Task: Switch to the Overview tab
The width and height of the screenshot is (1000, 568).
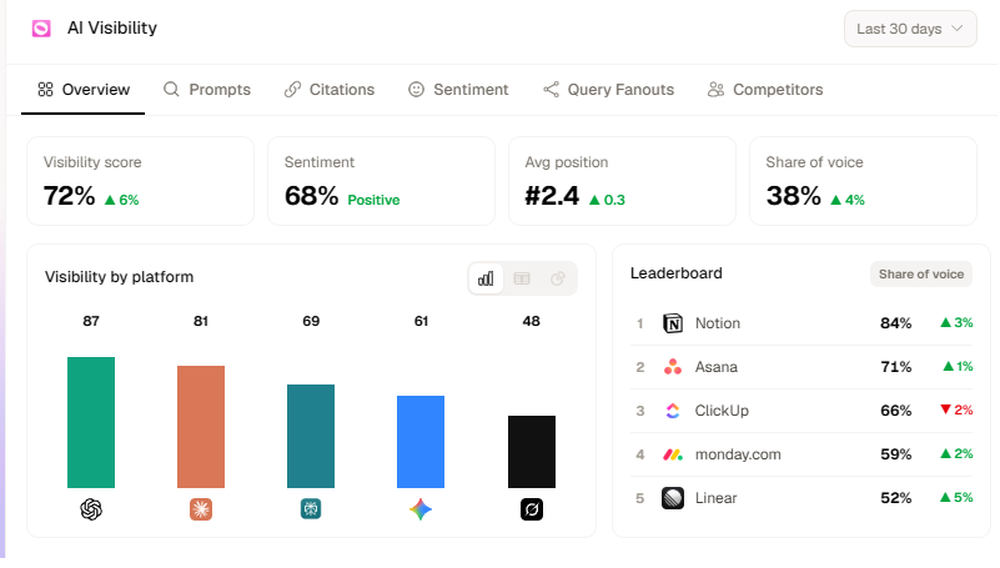Action: tap(83, 90)
